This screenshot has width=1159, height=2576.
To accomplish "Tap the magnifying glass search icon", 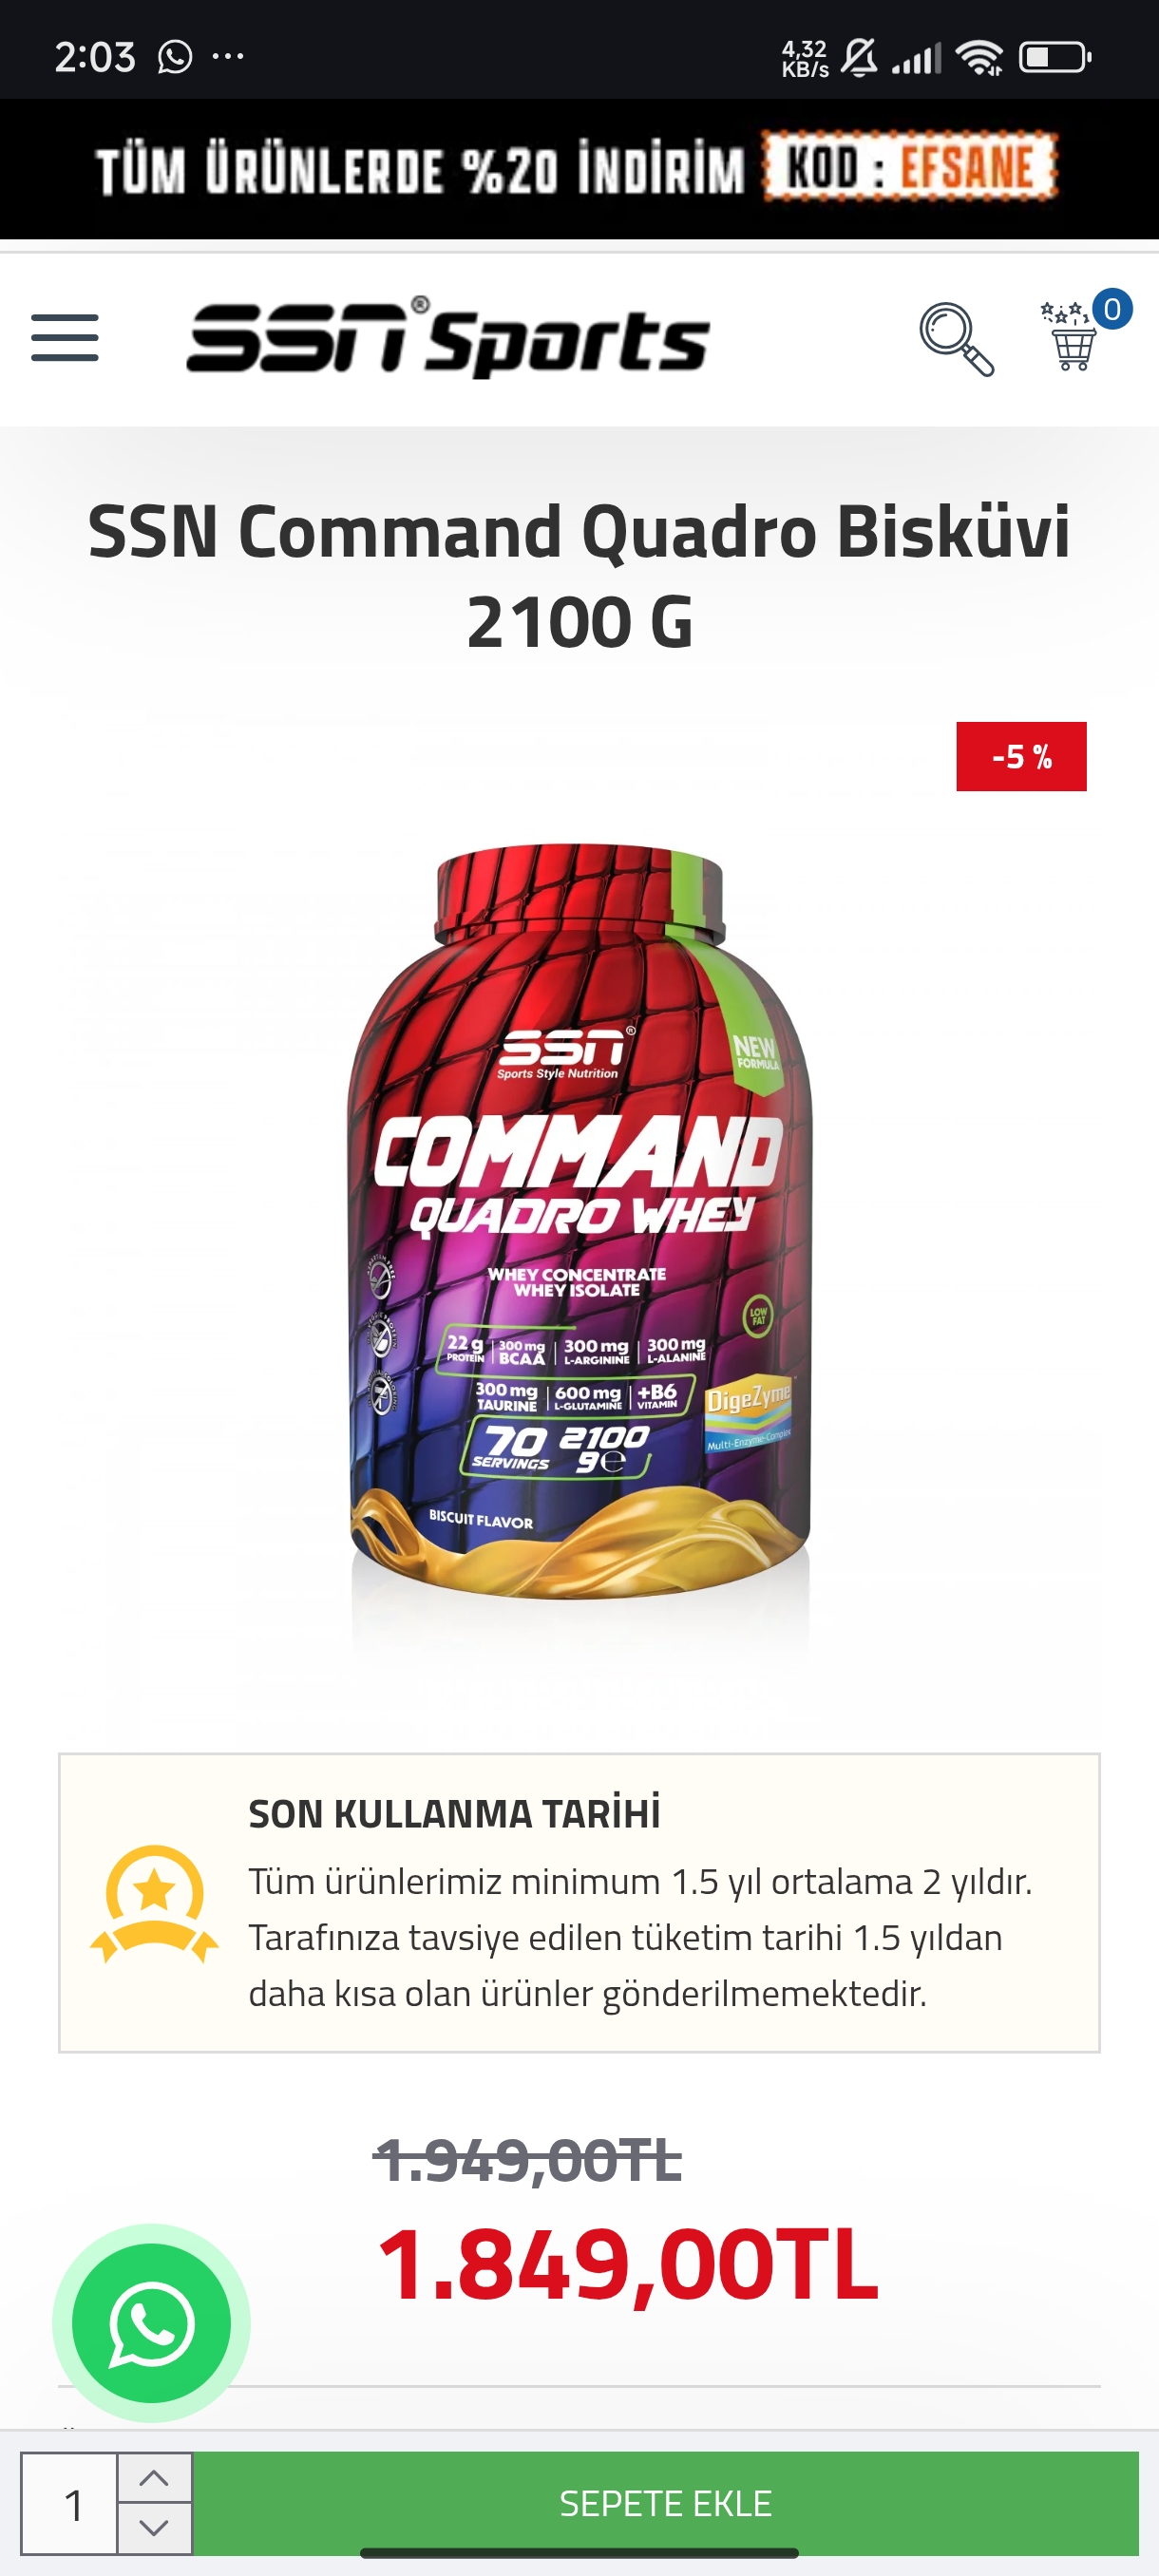I will coord(956,340).
